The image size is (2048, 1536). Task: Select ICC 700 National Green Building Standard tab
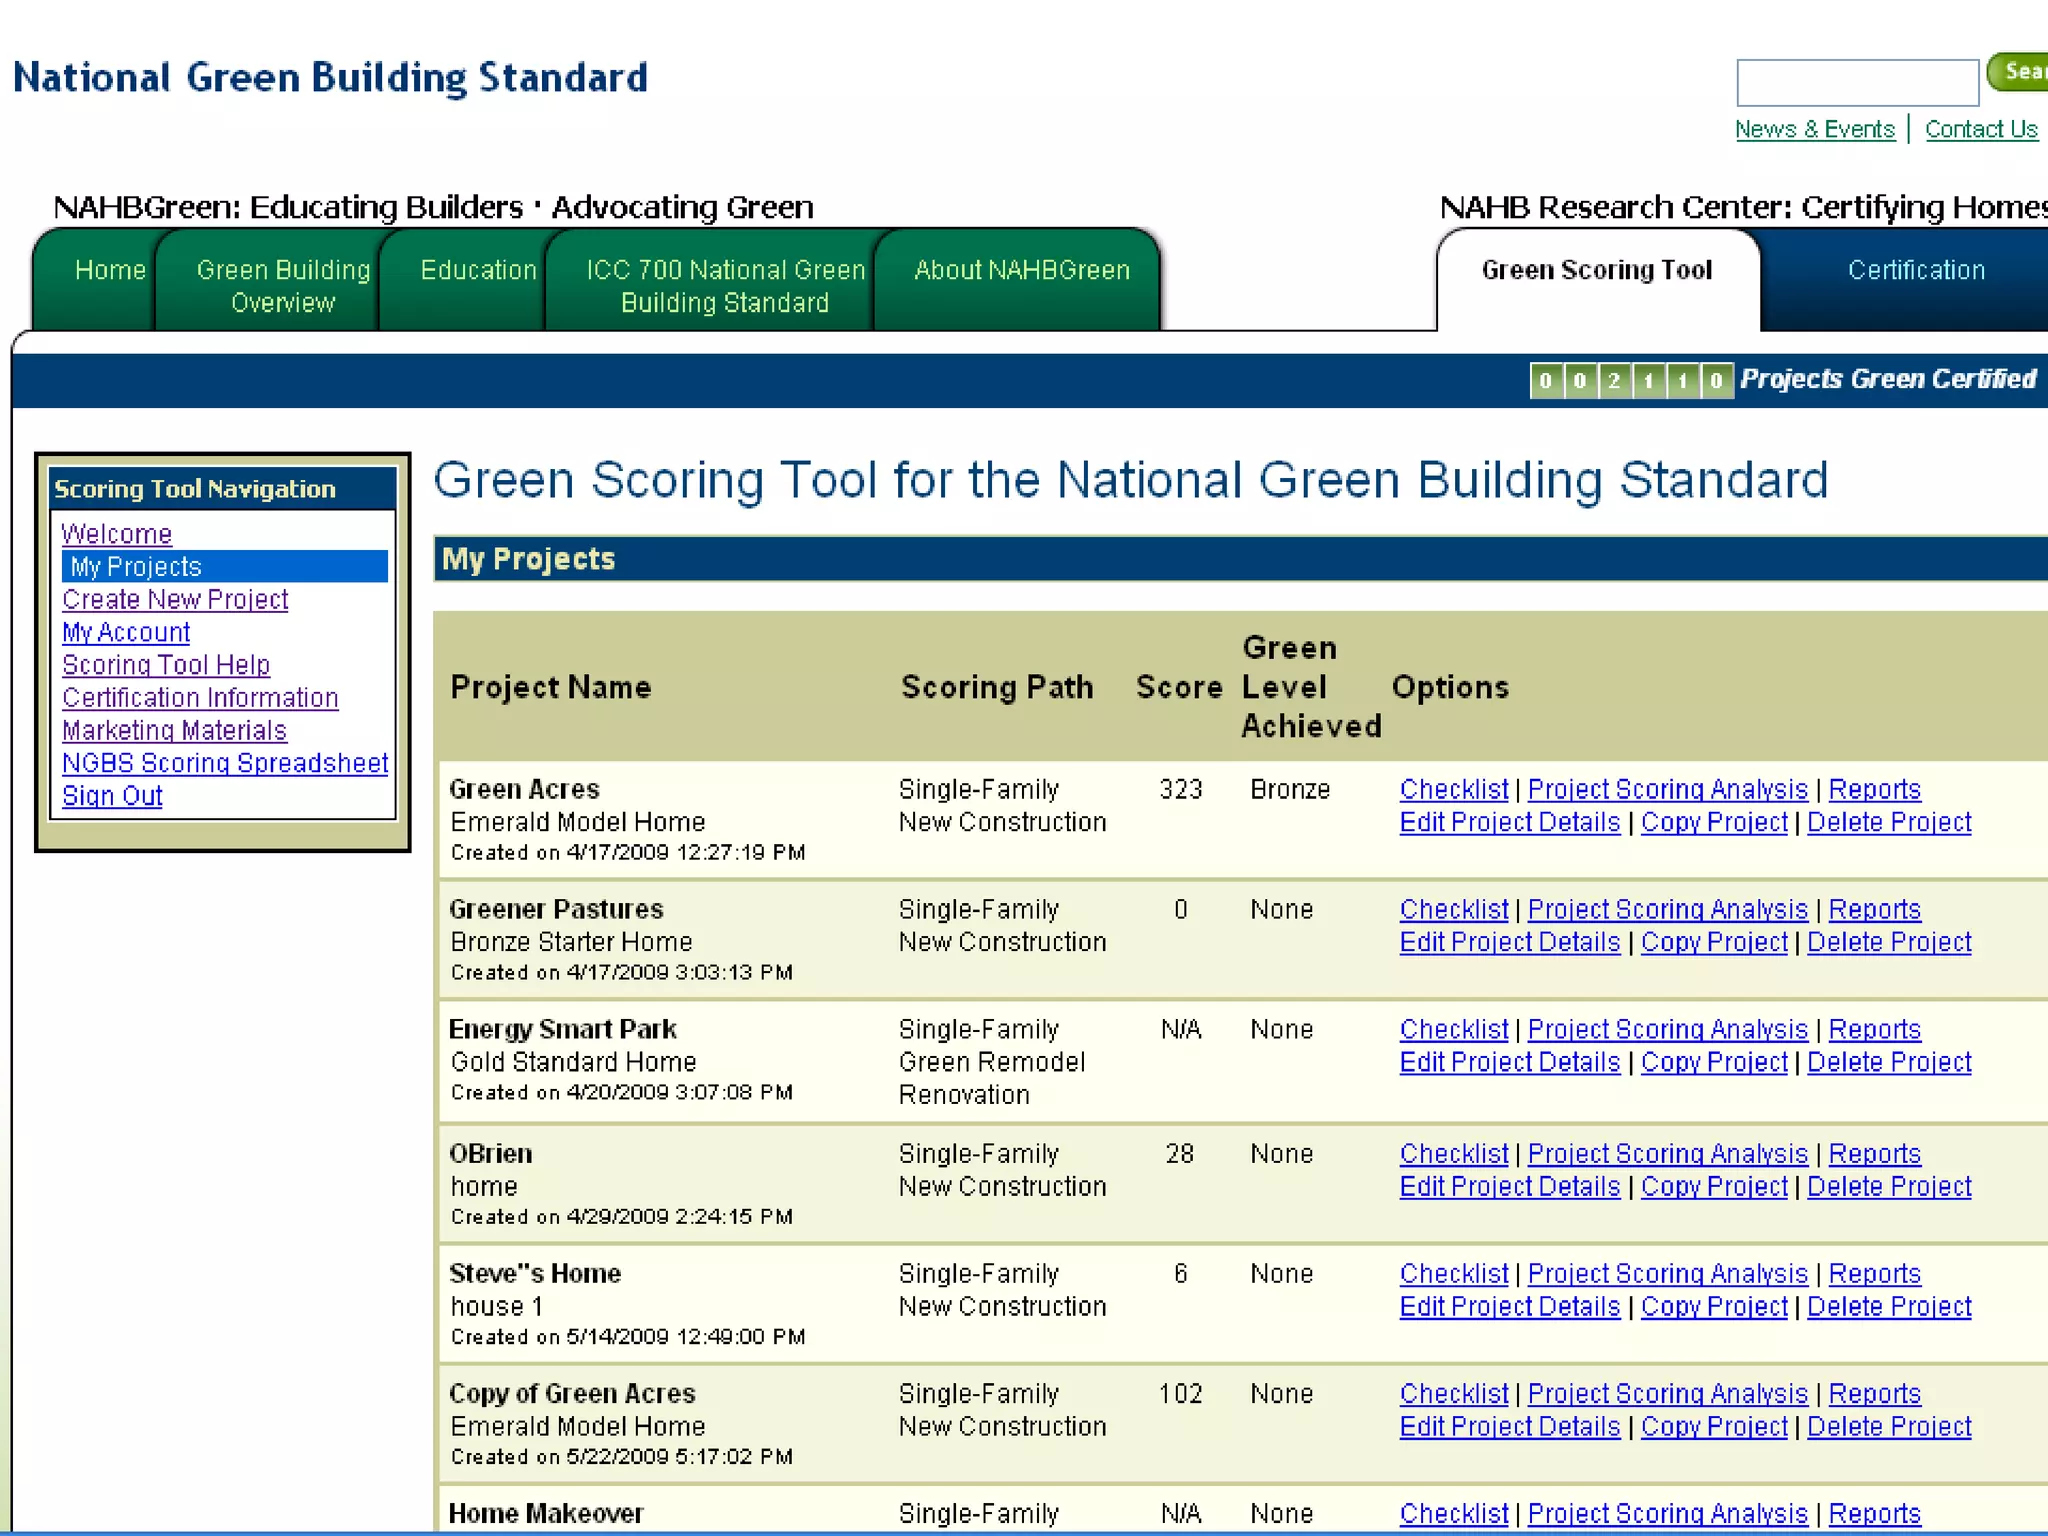pyautogui.click(x=725, y=285)
